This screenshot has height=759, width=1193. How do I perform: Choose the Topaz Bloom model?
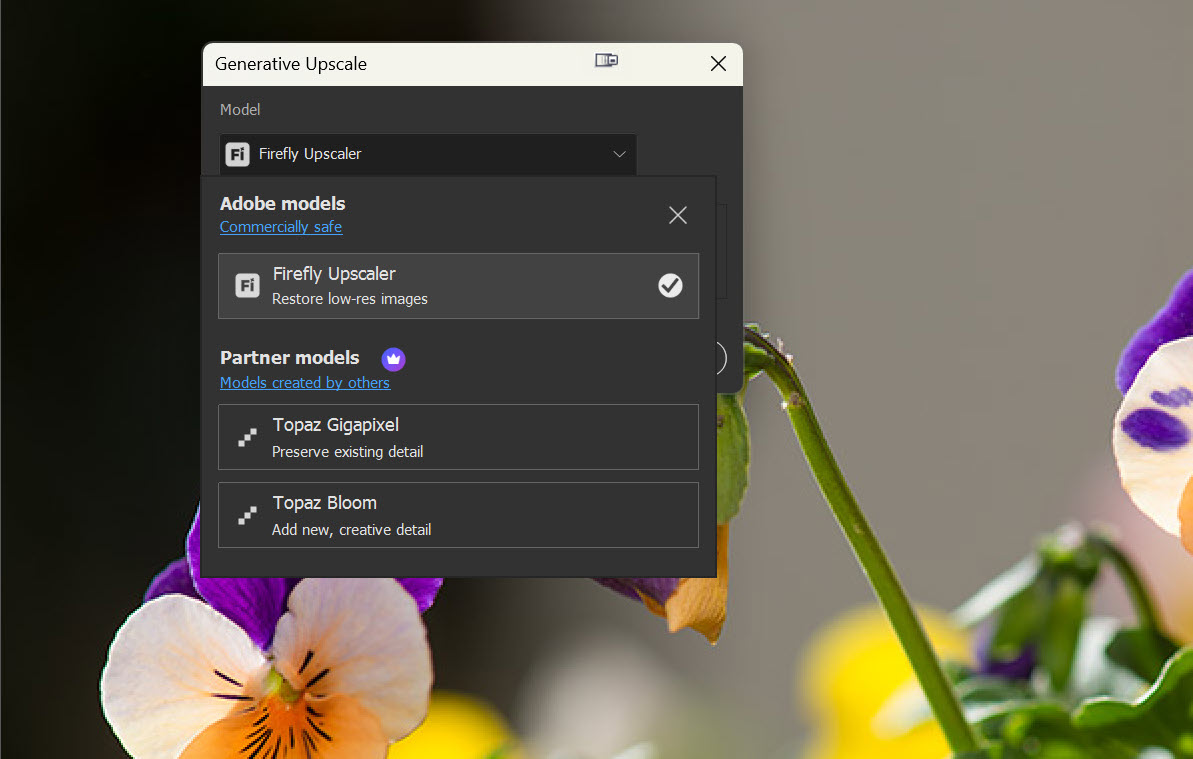pyautogui.click(x=458, y=515)
